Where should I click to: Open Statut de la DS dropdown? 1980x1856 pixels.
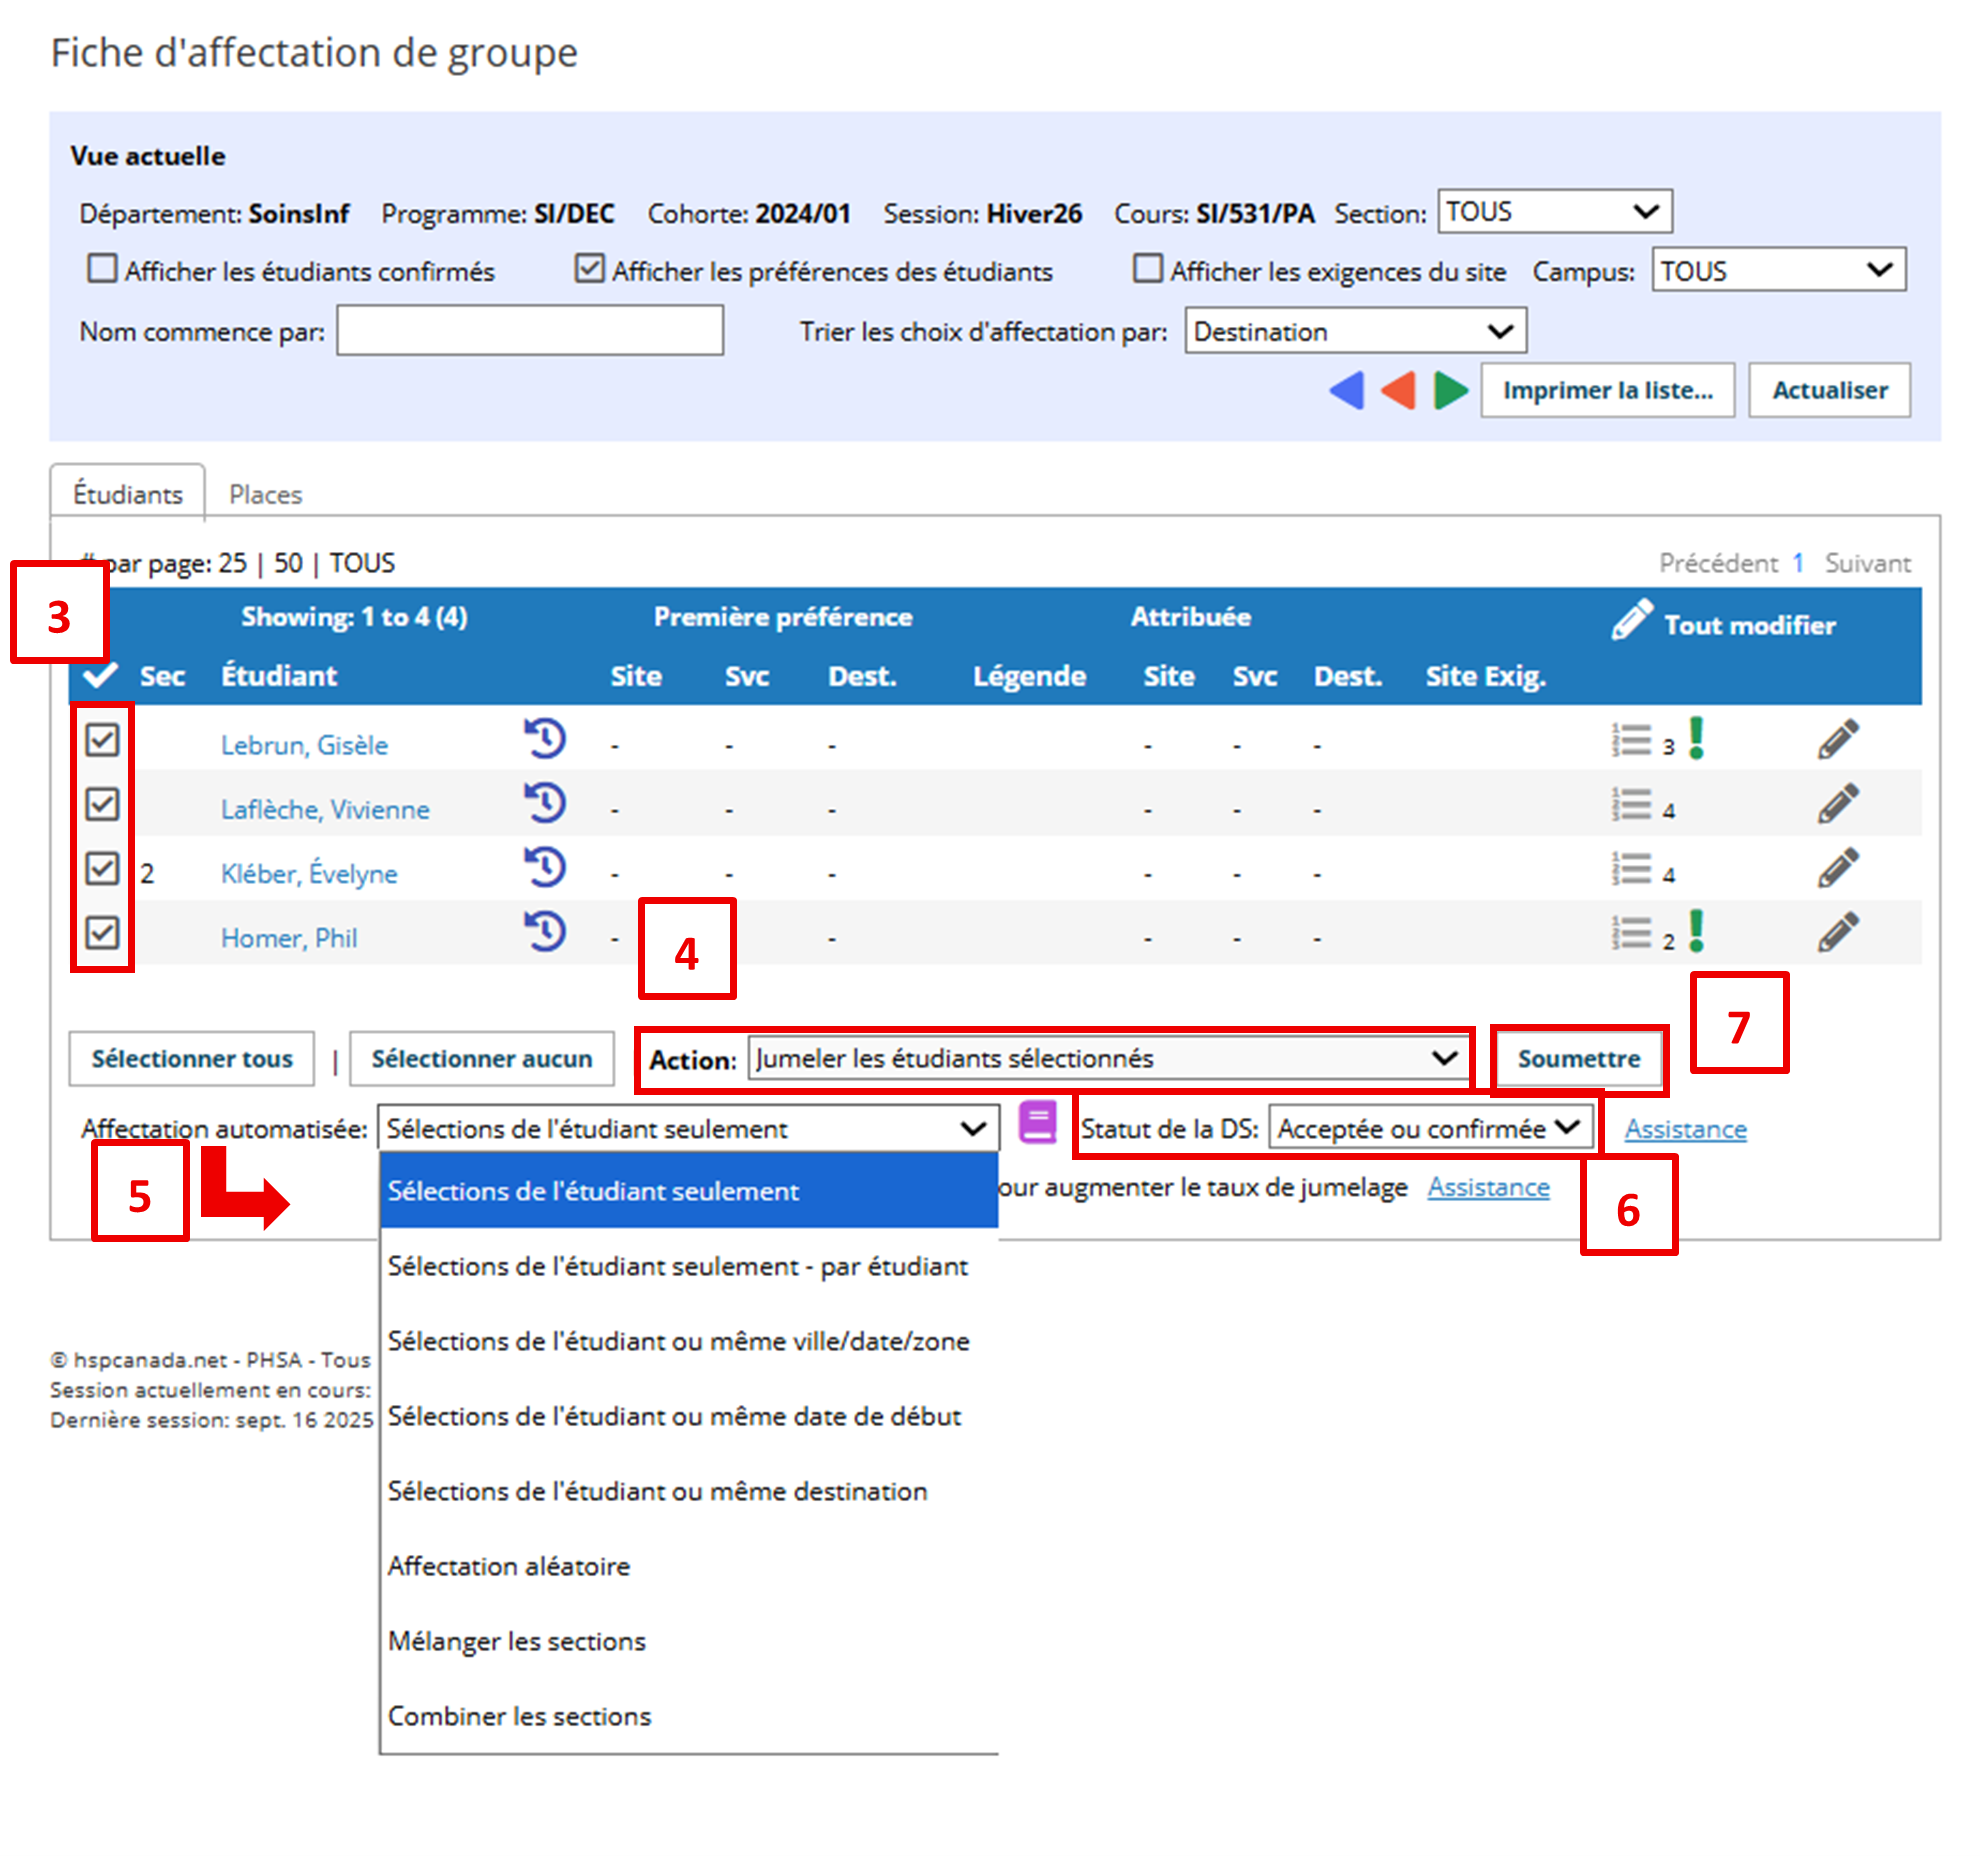(x=1429, y=1129)
